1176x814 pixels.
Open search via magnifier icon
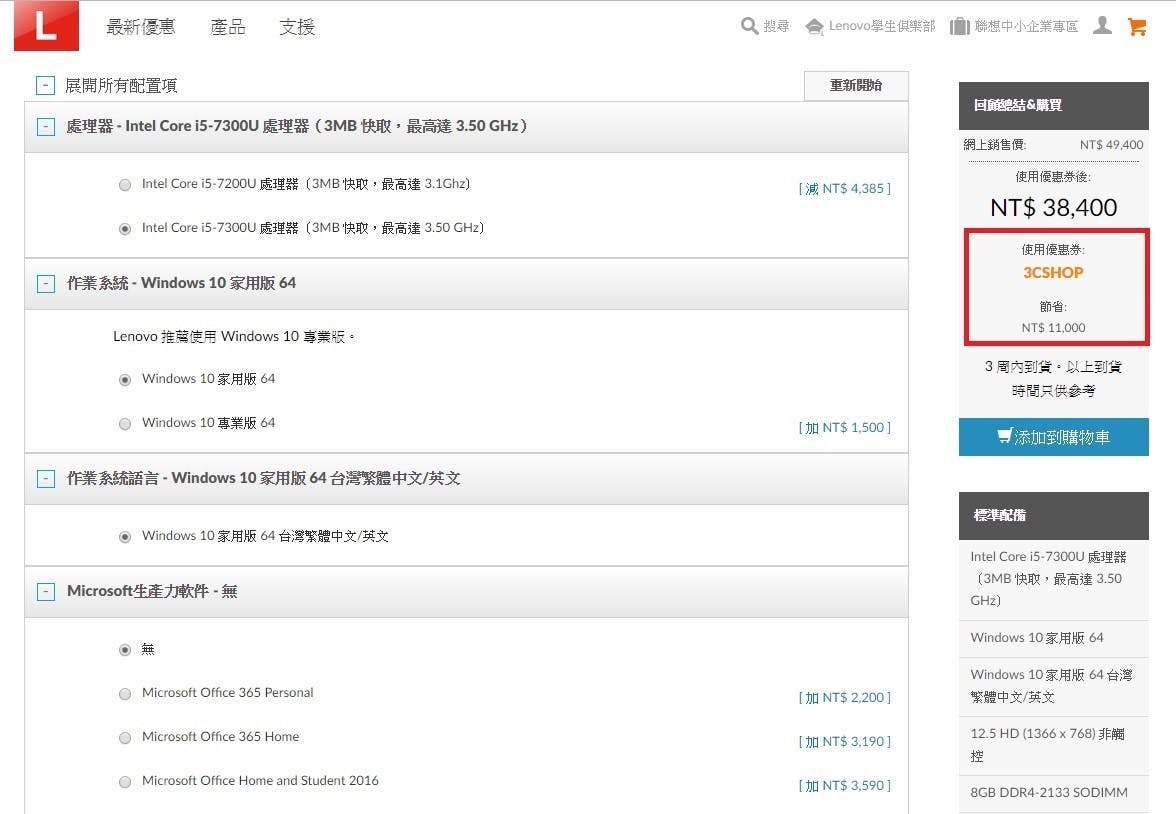748,26
